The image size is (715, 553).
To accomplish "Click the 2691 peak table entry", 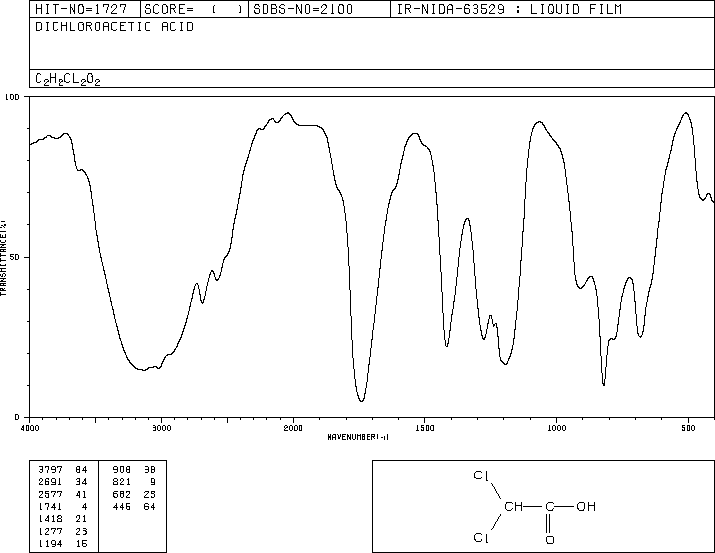I will [x=63, y=482].
